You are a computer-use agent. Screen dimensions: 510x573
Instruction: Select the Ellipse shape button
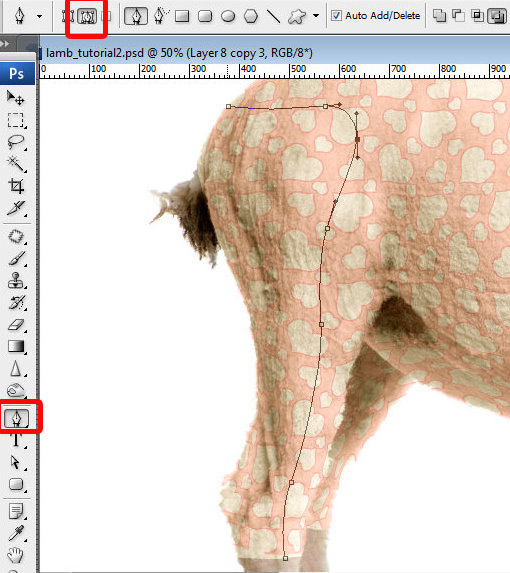point(228,16)
